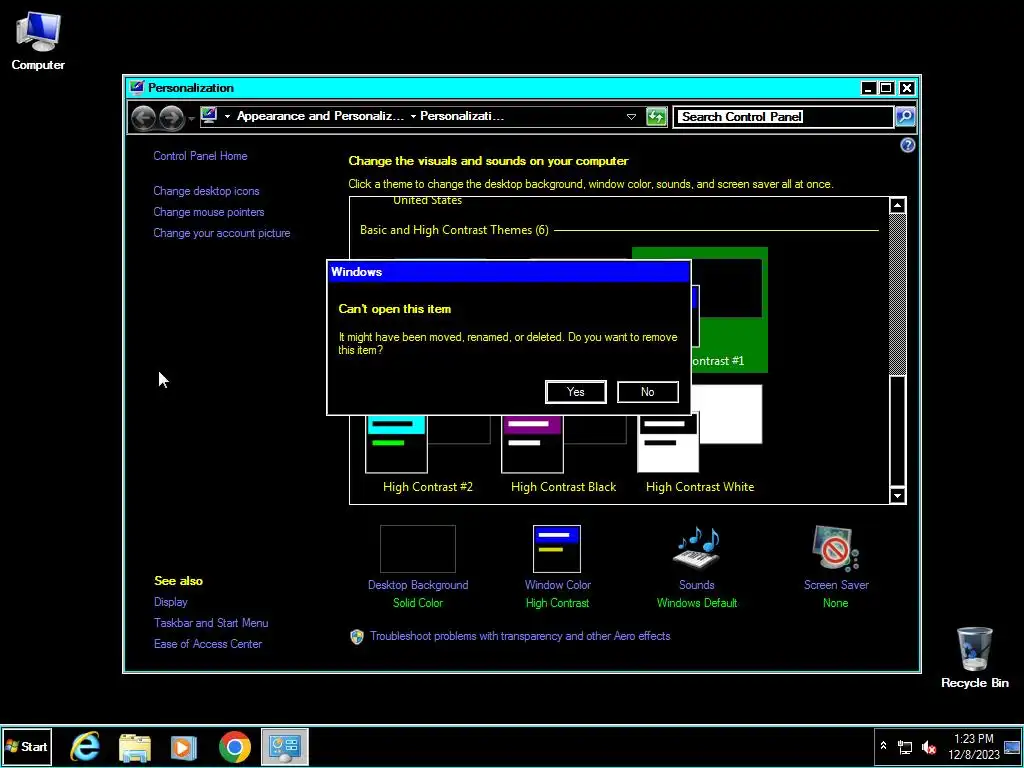Click the Control Panel address bar icon

(x=209, y=116)
